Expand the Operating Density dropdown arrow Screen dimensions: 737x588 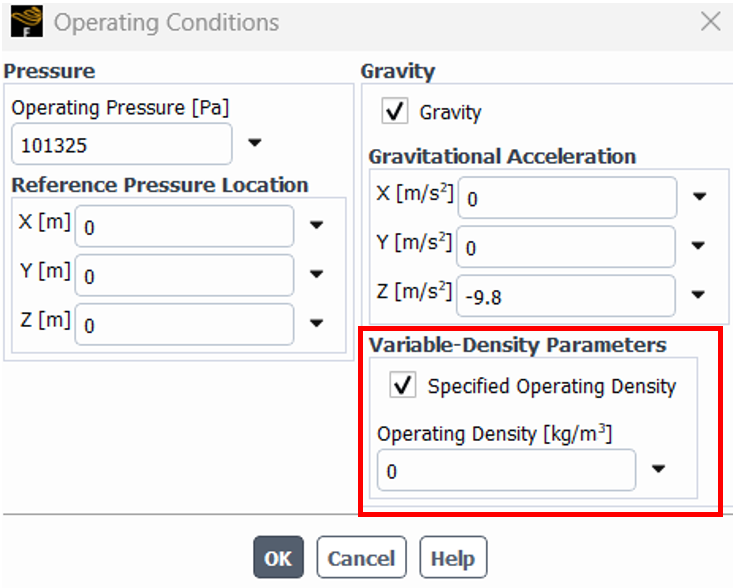659,469
